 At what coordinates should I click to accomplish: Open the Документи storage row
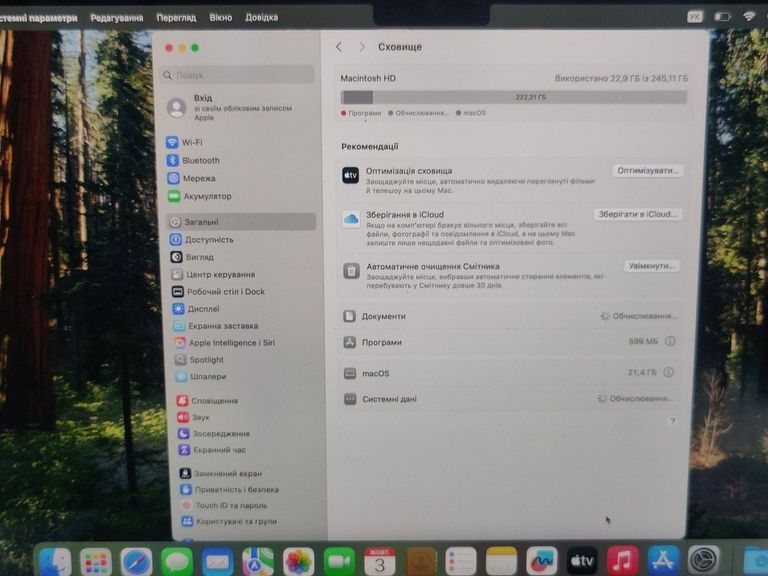coord(510,316)
